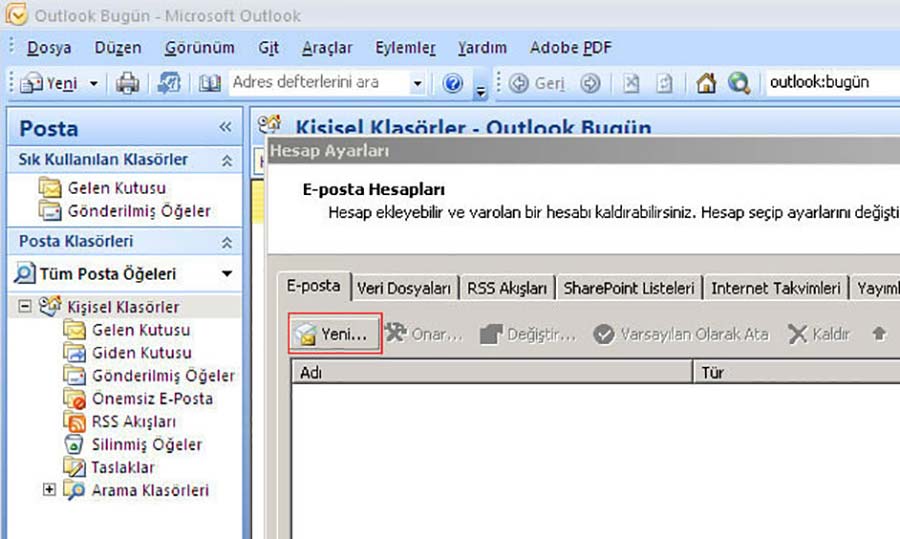Collapse the Posta navigation pane chevrons
900x539 pixels.
225,127
